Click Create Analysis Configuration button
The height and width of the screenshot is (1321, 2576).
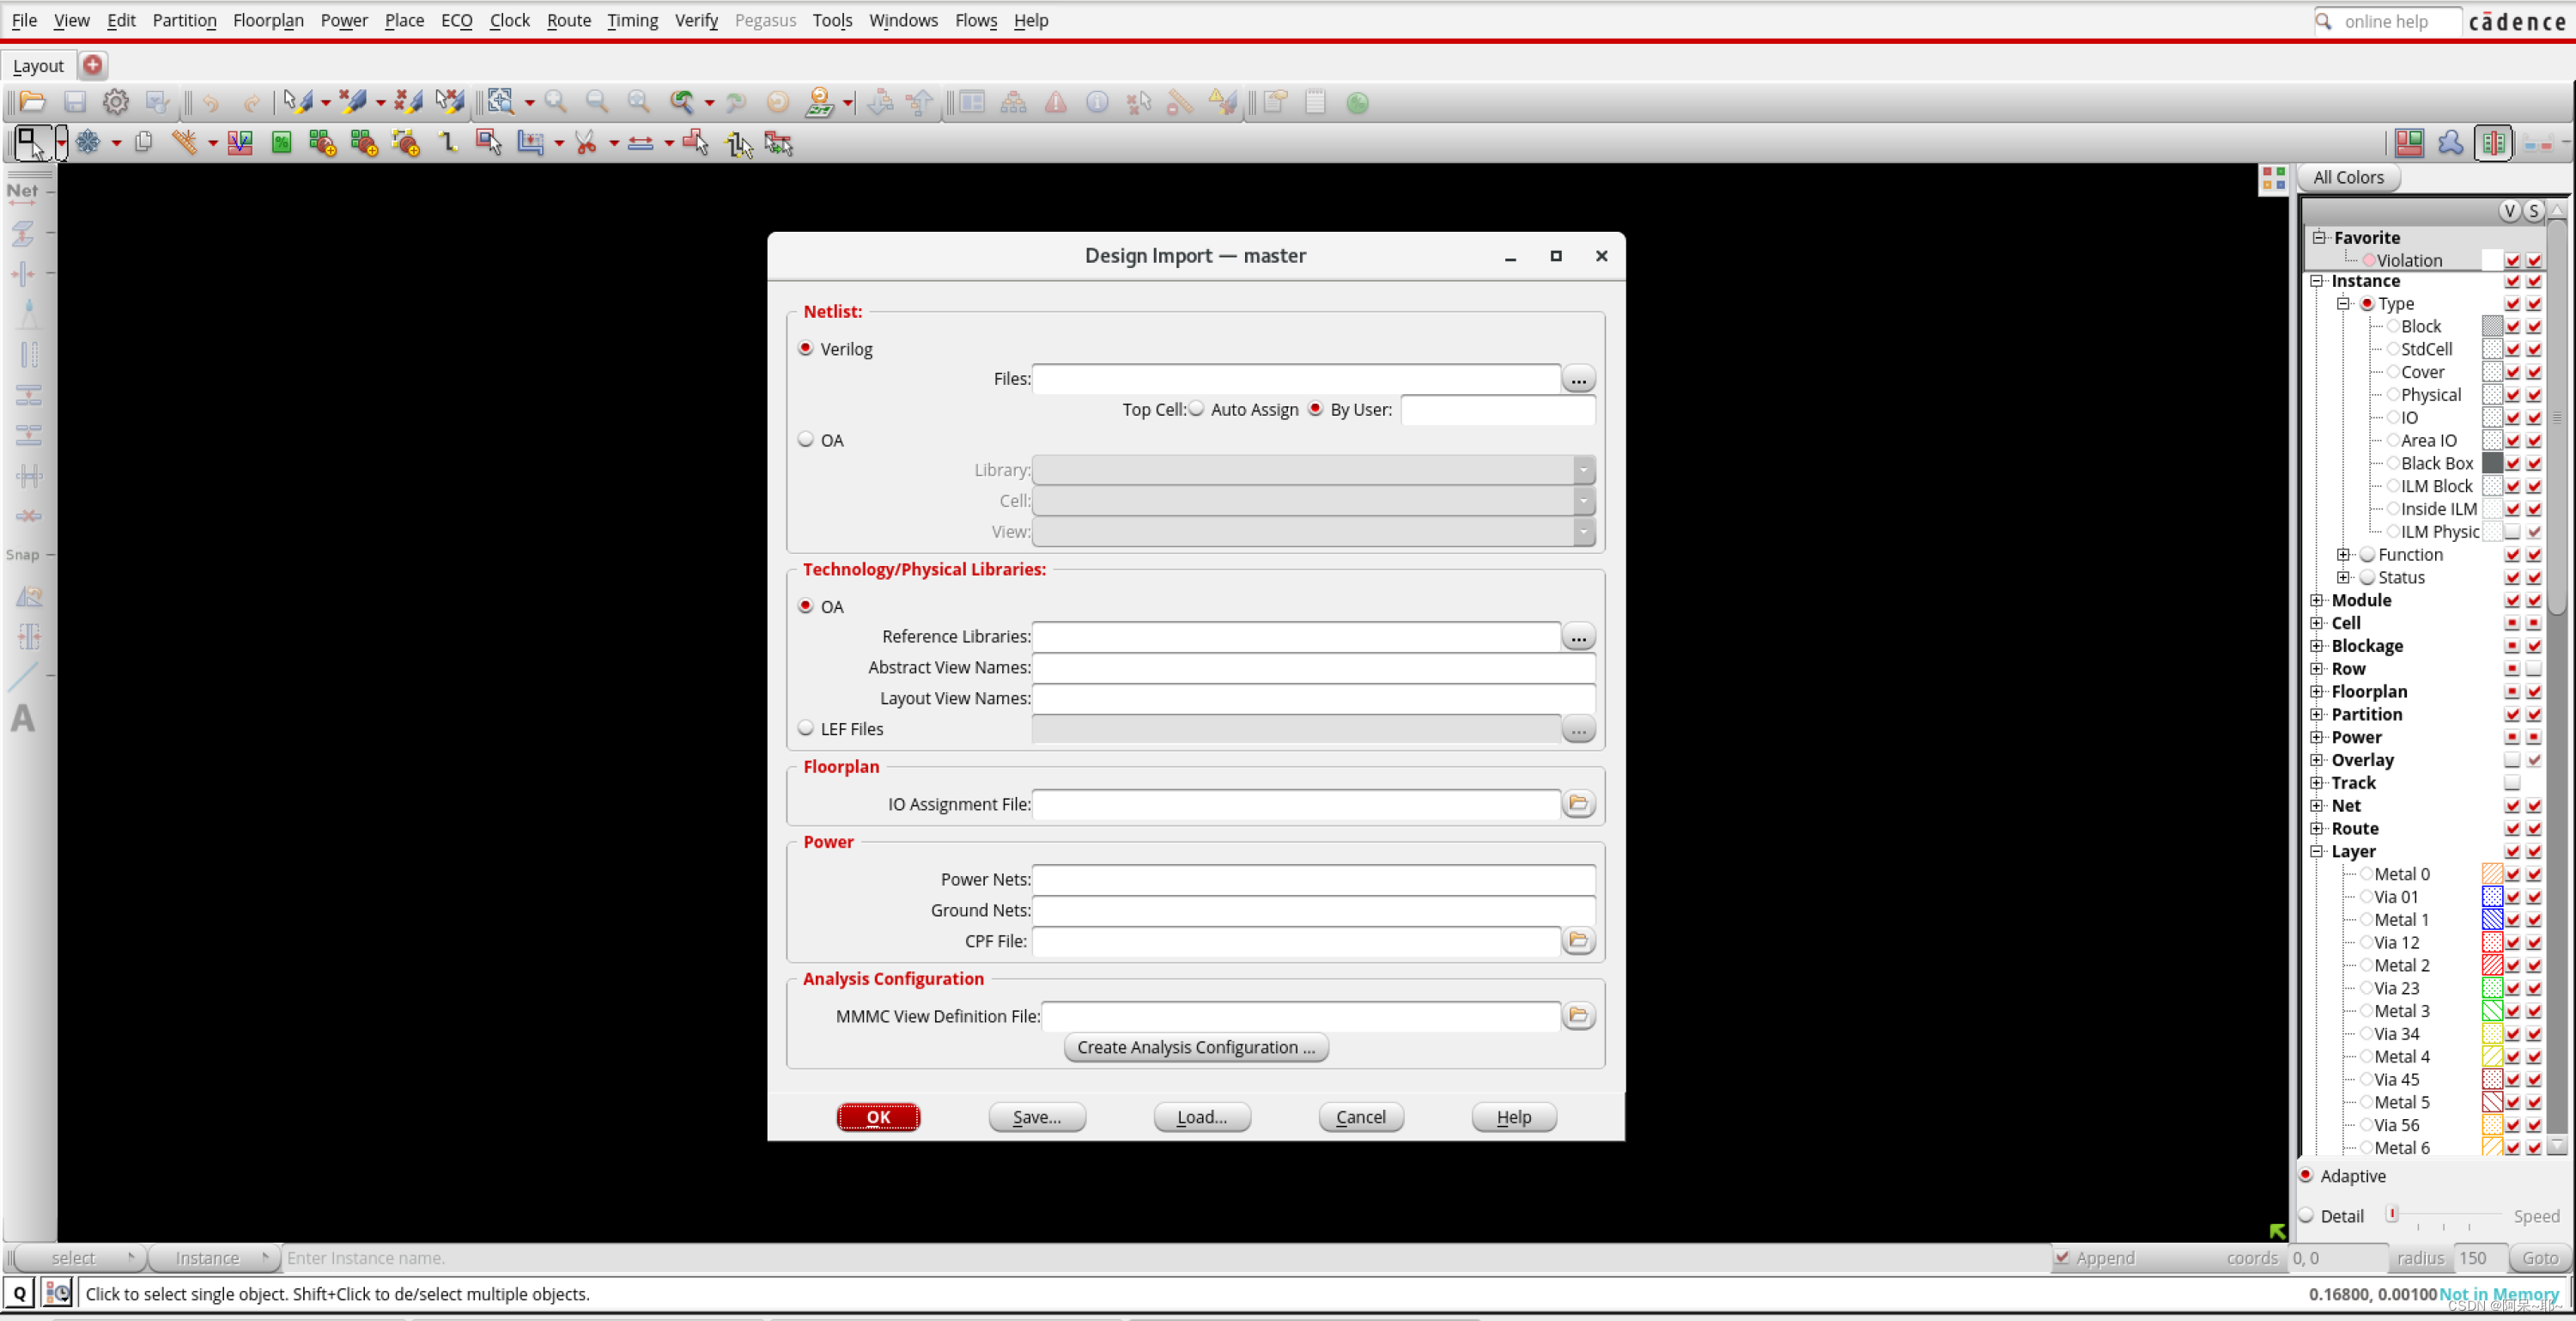[1196, 1047]
